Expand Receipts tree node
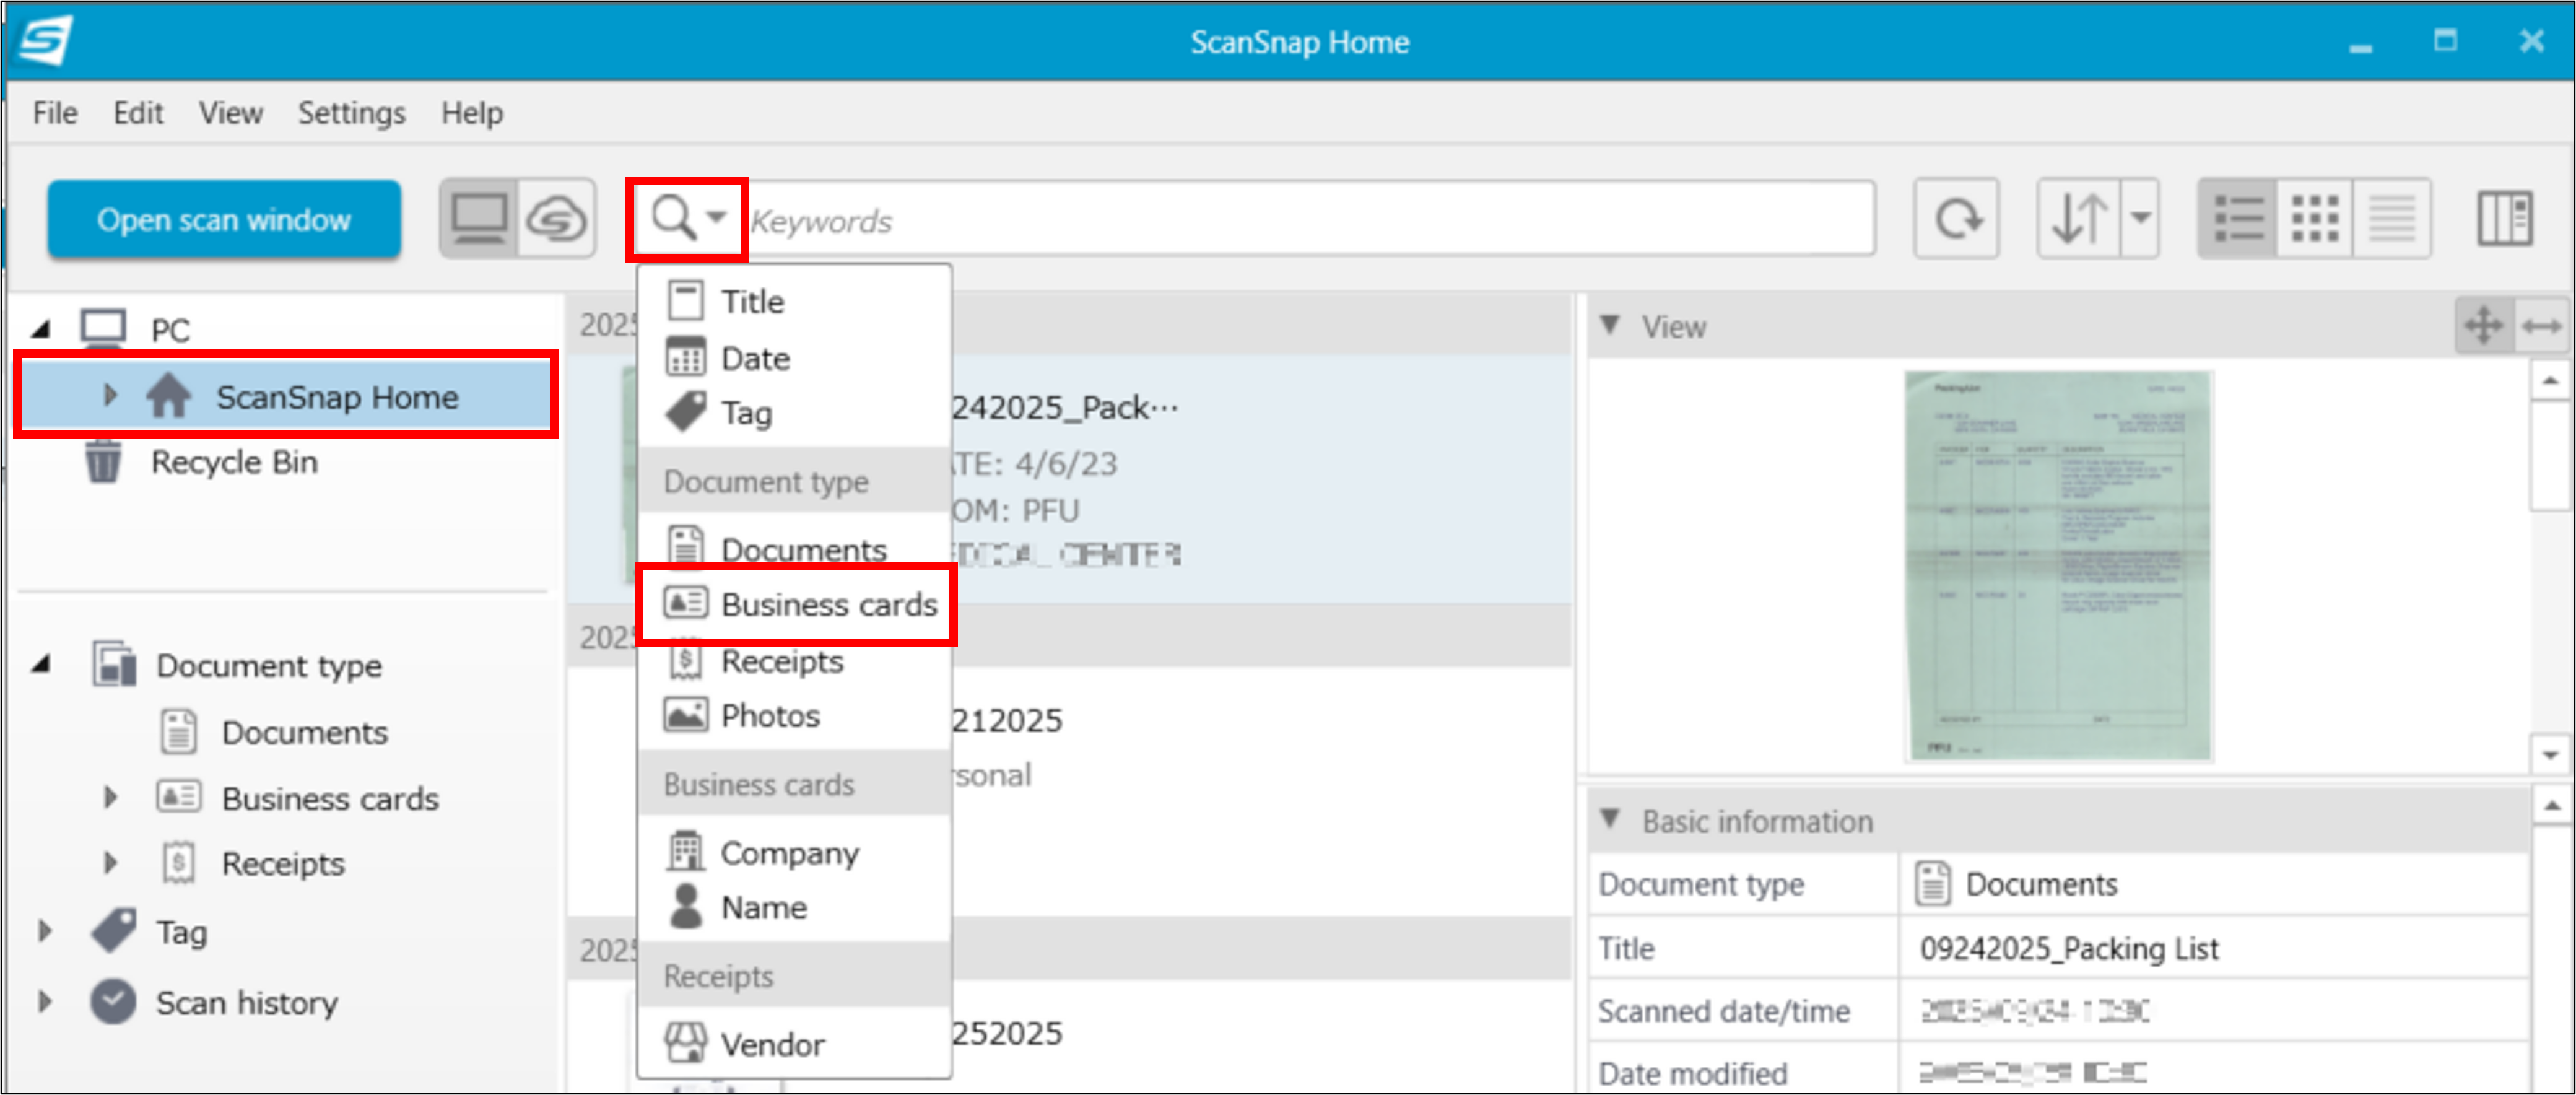The image size is (2576, 1095). 110,862
